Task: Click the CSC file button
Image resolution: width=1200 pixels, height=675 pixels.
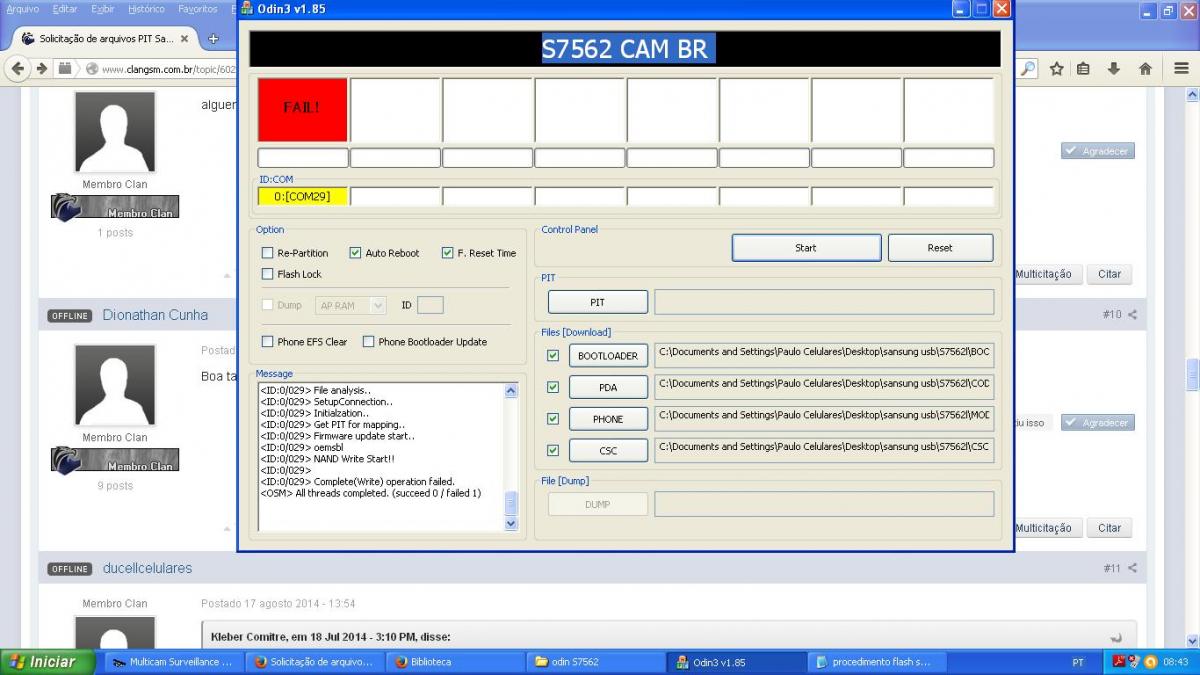Action: [608, 451]
